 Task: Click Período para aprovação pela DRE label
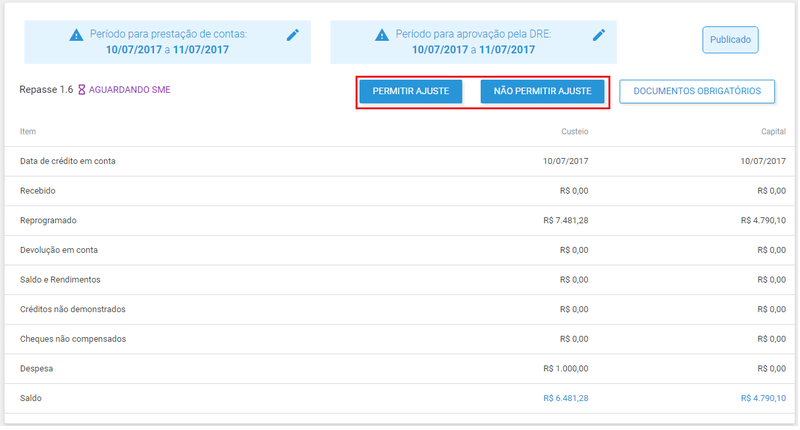pos(473,34)
